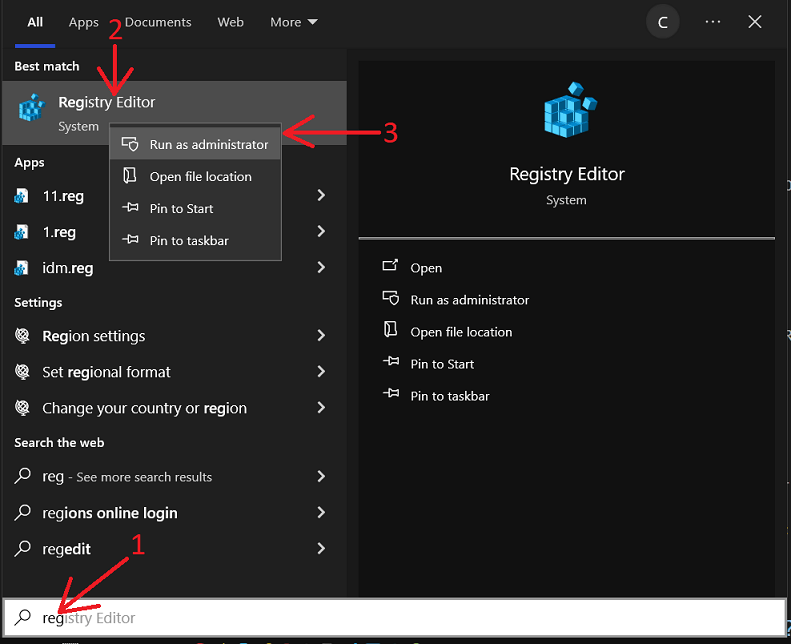Click the Open icon in the preview pane
791x644 pixels.
coord(390,265)
